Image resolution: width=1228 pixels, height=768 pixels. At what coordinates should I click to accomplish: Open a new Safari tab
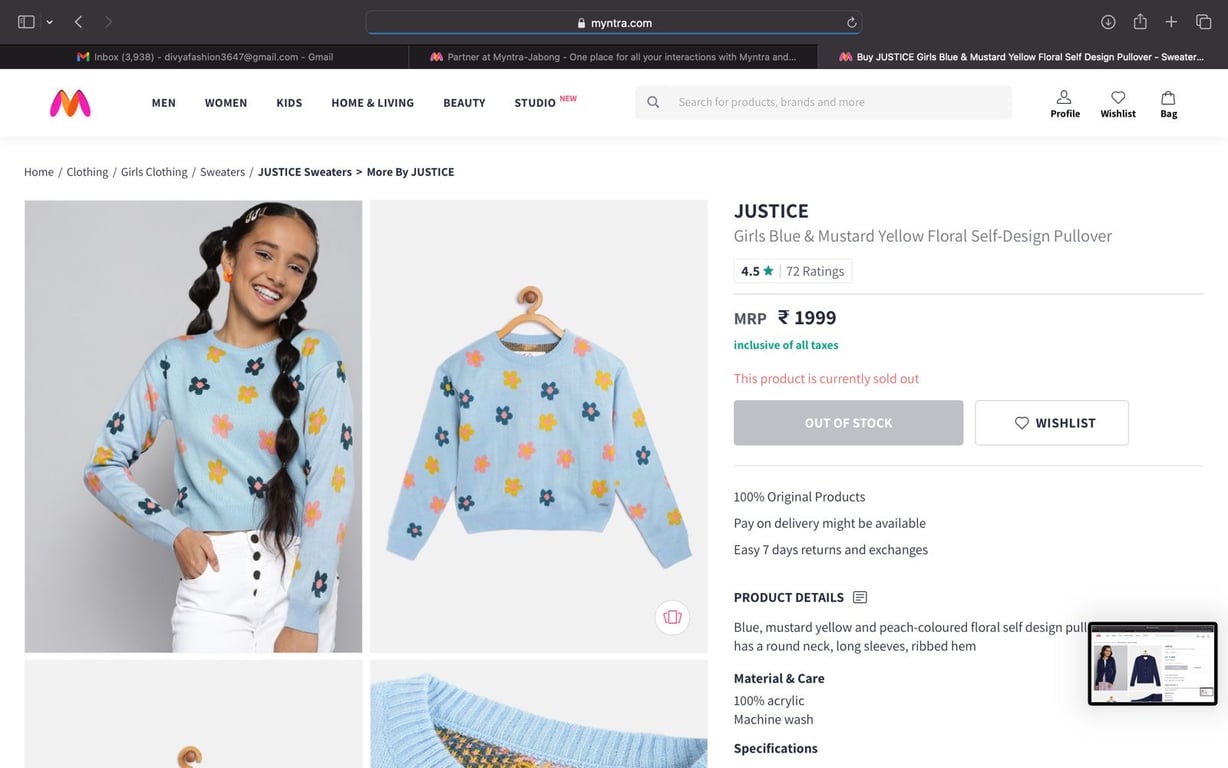[1172, 22]
